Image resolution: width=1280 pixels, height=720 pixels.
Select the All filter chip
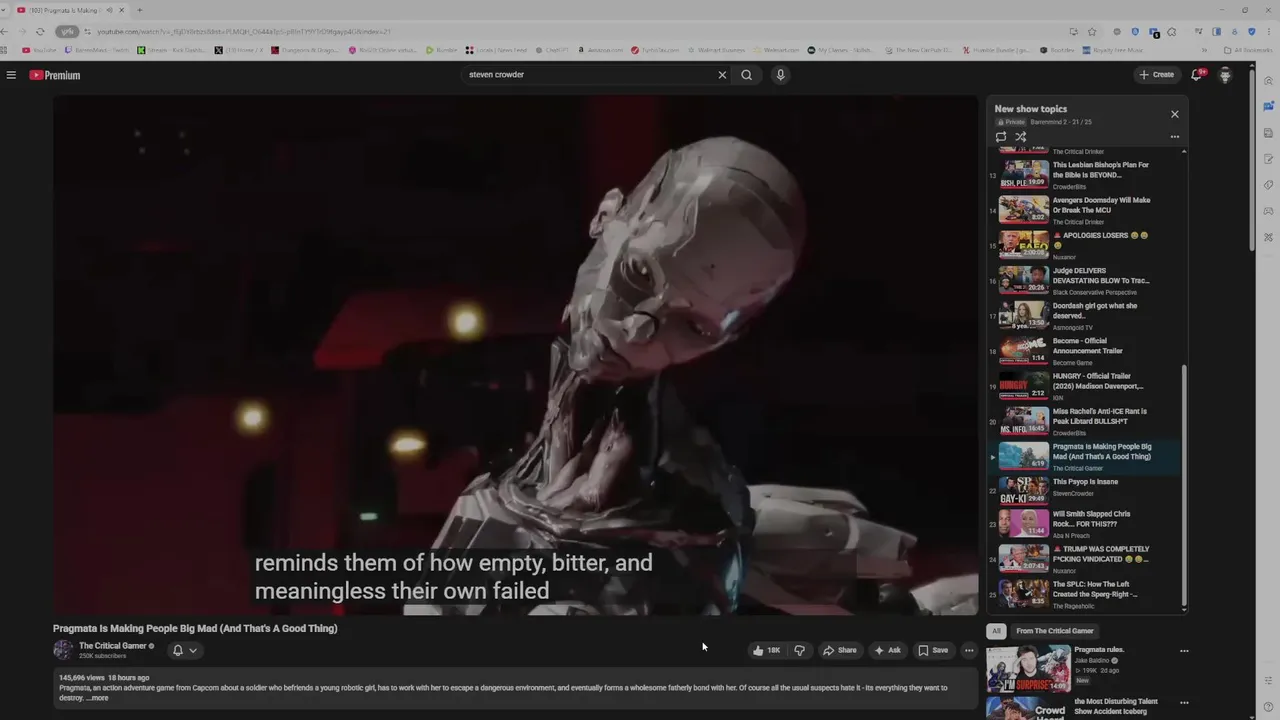[x=996, y=631]
